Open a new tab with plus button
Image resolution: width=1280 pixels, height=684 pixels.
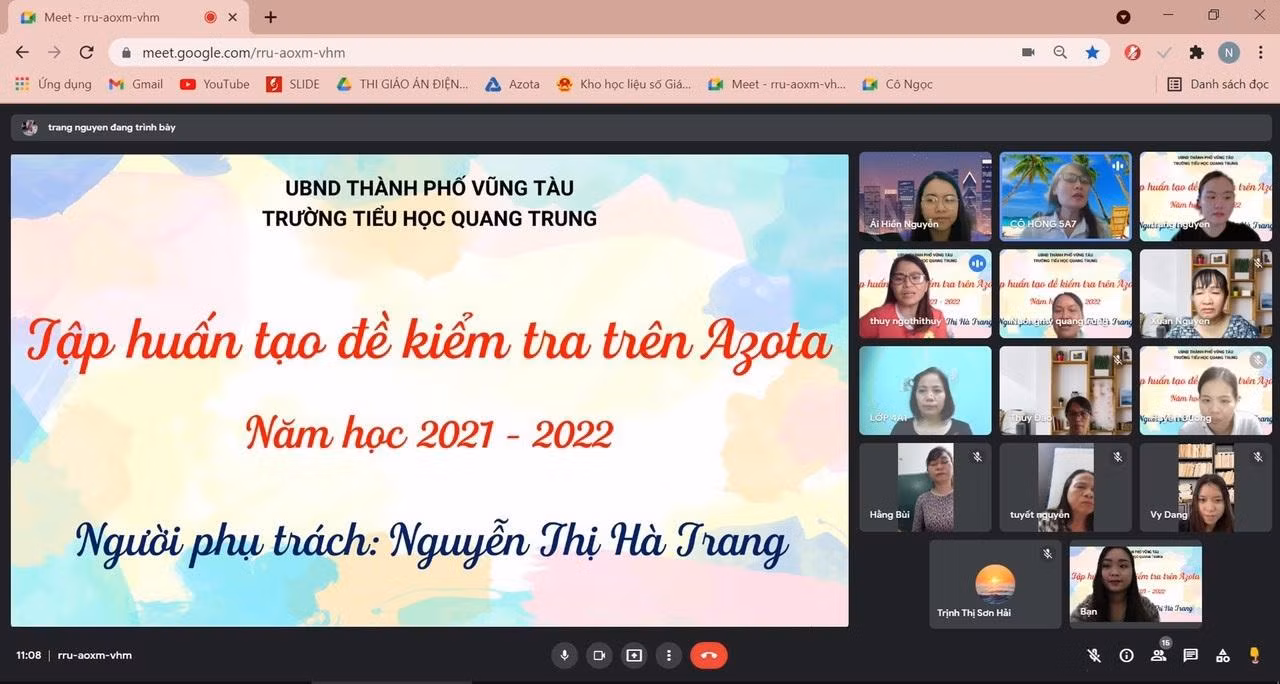pyautogui.click(x=270, y=17)
